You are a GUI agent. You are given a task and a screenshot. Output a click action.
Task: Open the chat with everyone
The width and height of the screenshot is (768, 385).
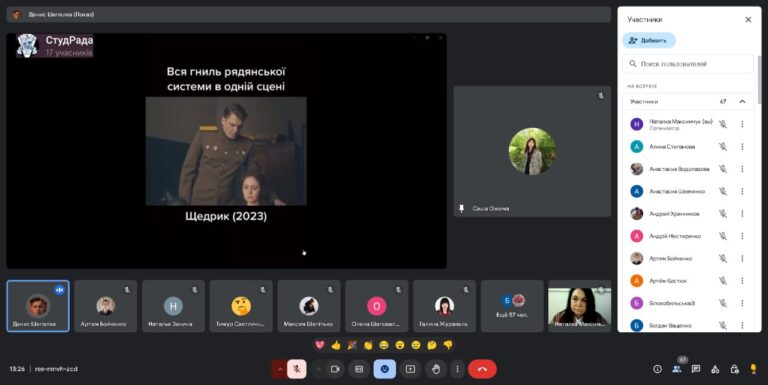click(696, 369)
